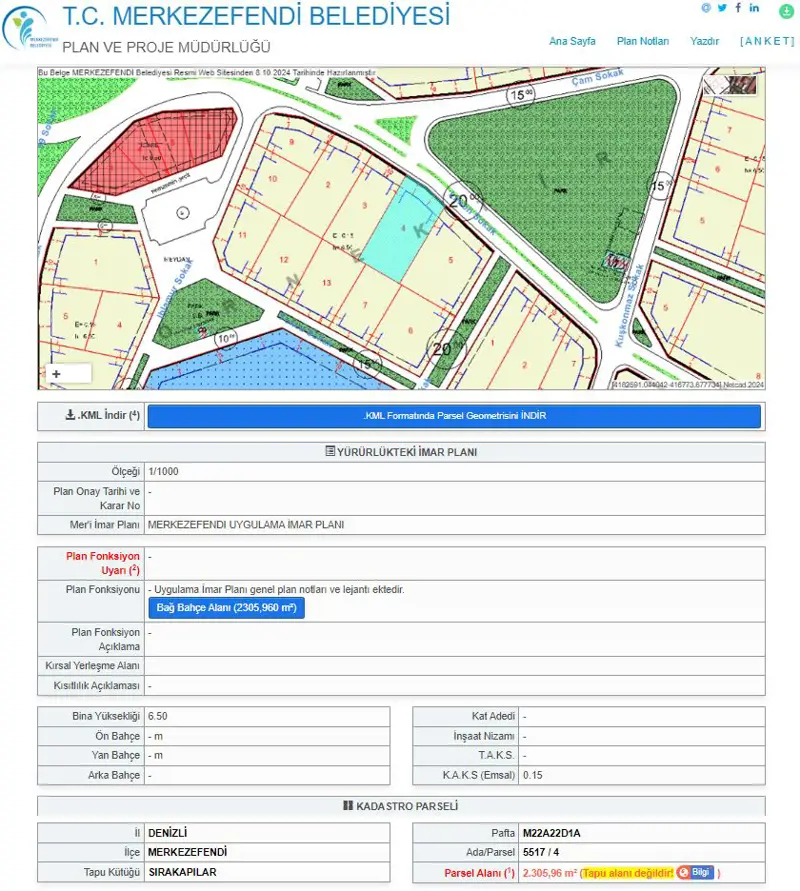Click the red '2.305,96 m²' parcel area
Screen dimensions: 800x891
click(550, 873)
